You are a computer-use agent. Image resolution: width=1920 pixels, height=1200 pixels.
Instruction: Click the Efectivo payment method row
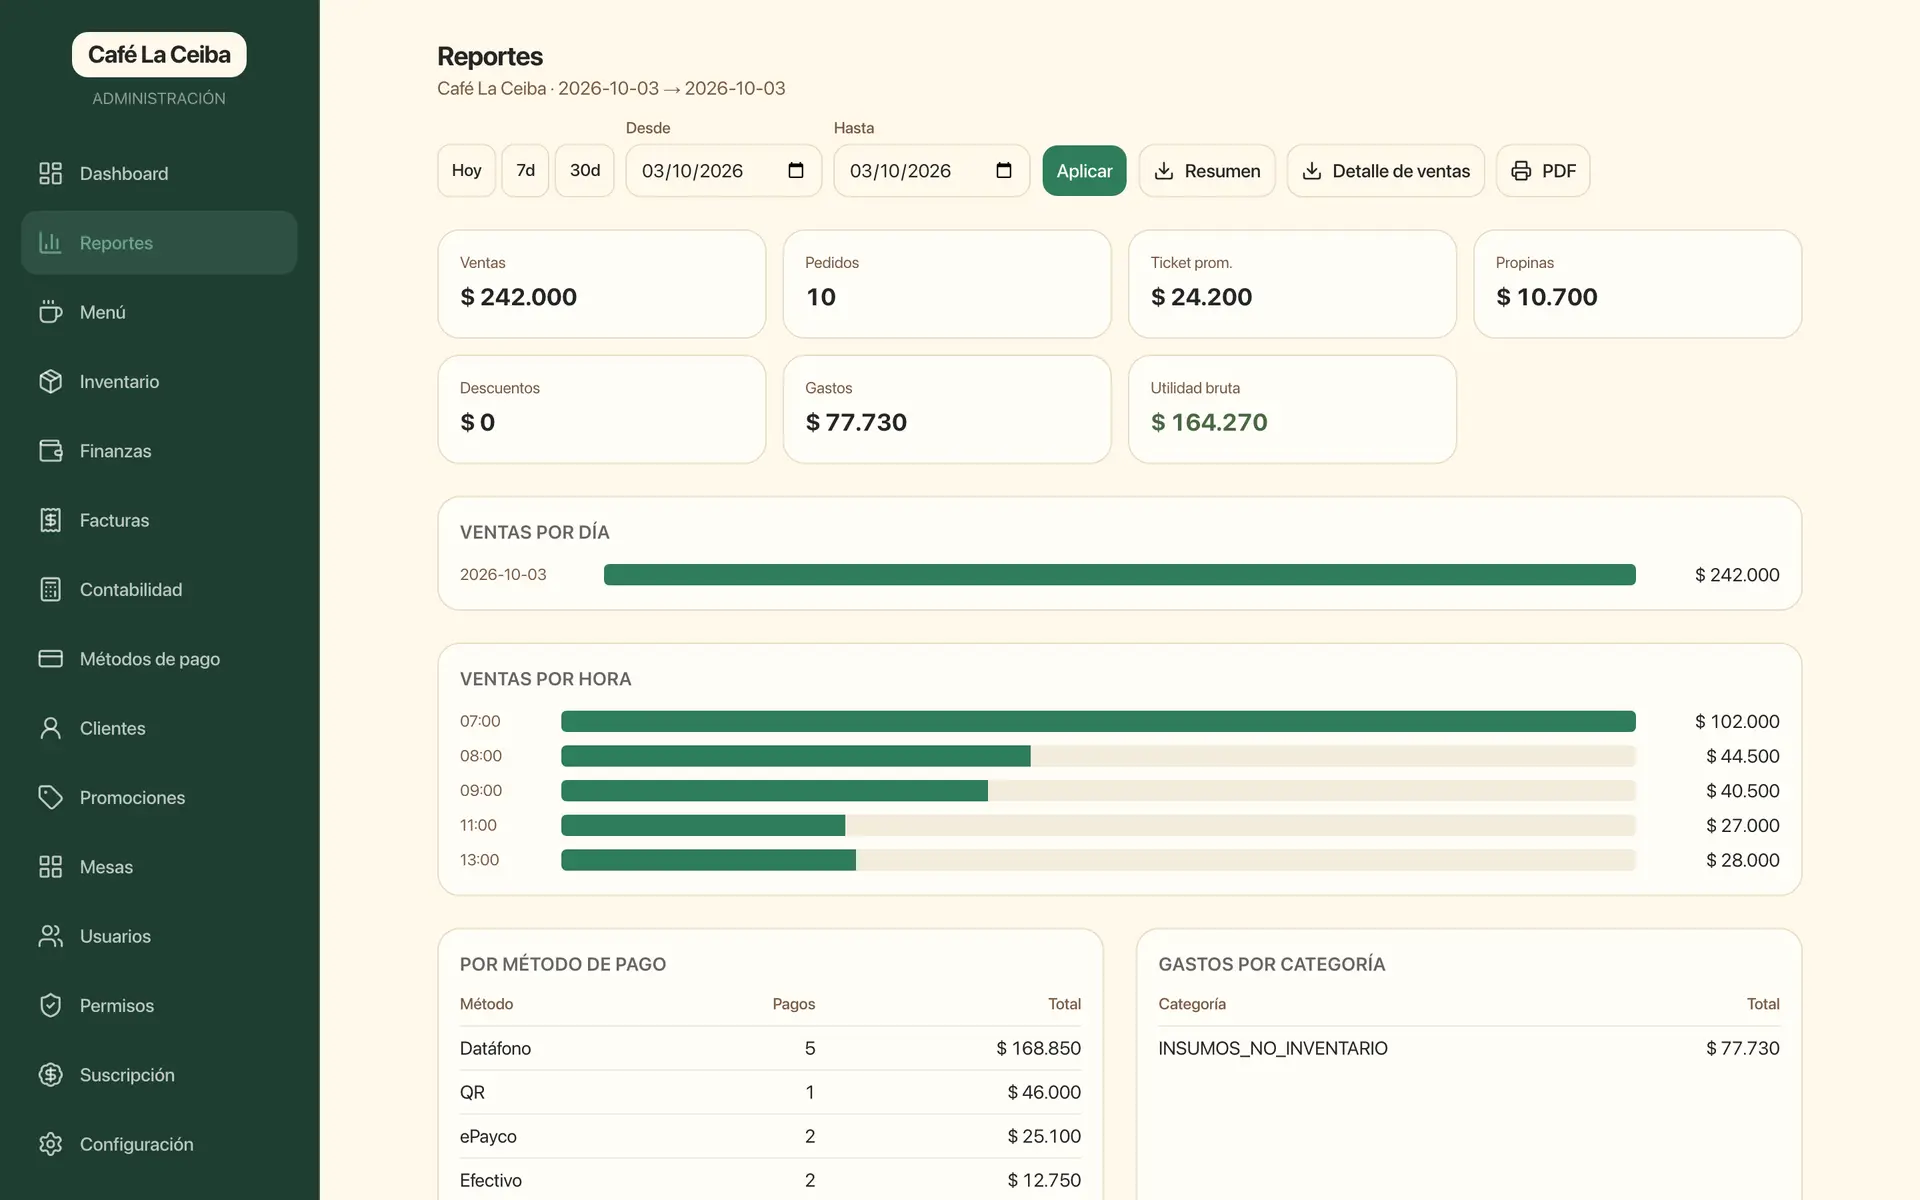click(770, 1180)
